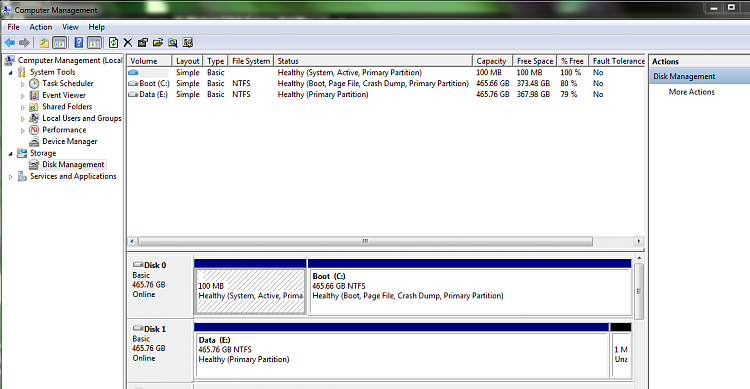Click the Actions pane title
The height and width of the screenshot is (389, 750).
[x=665, y=62]
